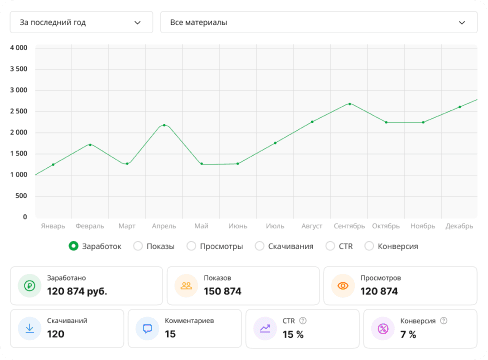Click the "15 %" CTR value
The height and width of the screenshot is (360, 488).
click(x=293, y=335)
